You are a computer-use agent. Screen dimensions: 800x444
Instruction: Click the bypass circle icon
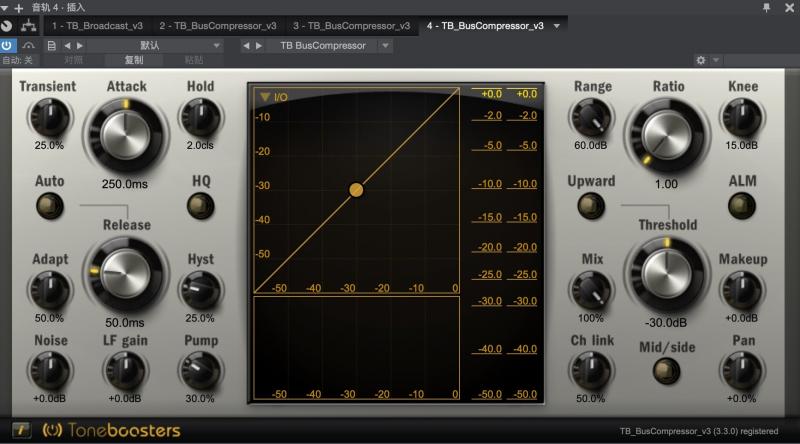7,26
